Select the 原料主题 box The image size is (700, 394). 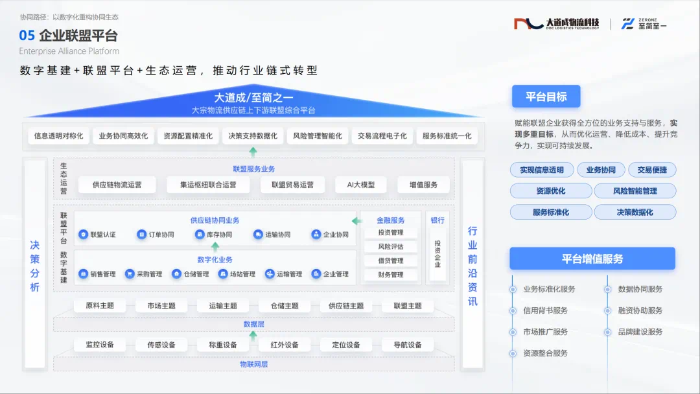(100, 306)
